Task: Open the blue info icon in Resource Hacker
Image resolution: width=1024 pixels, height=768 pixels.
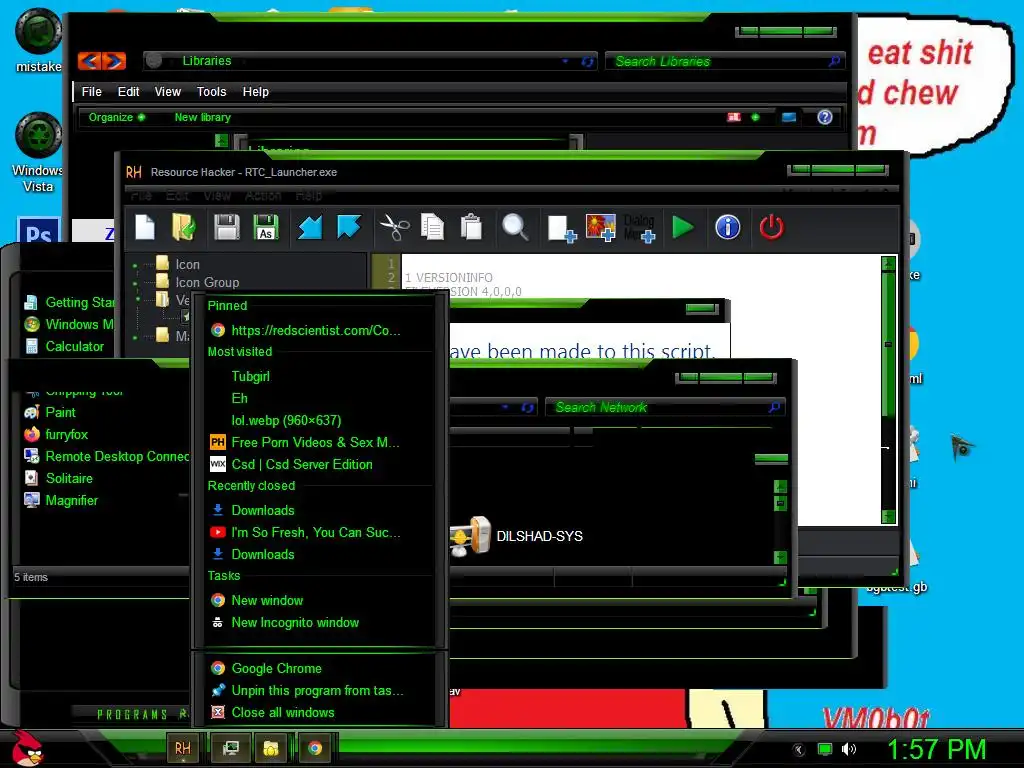Action: [x=728, y=227]
